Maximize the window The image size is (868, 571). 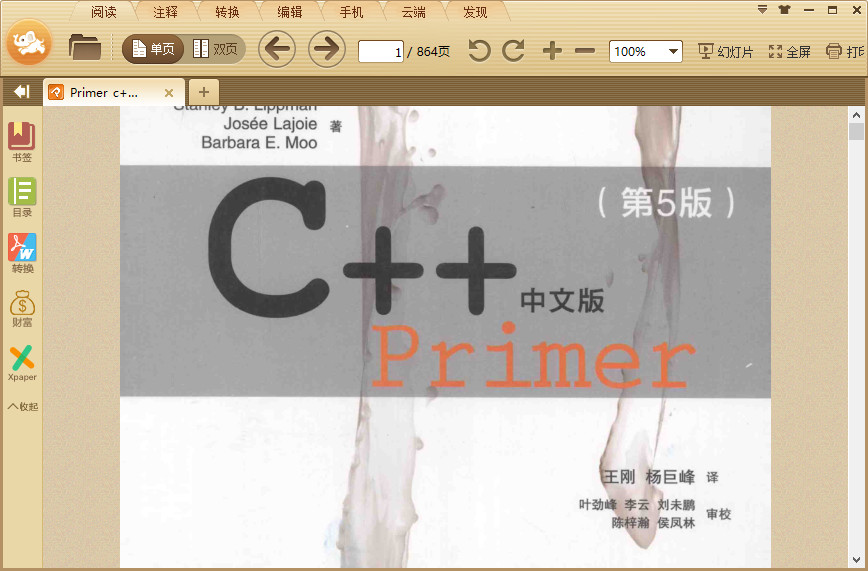pos(832,10)
